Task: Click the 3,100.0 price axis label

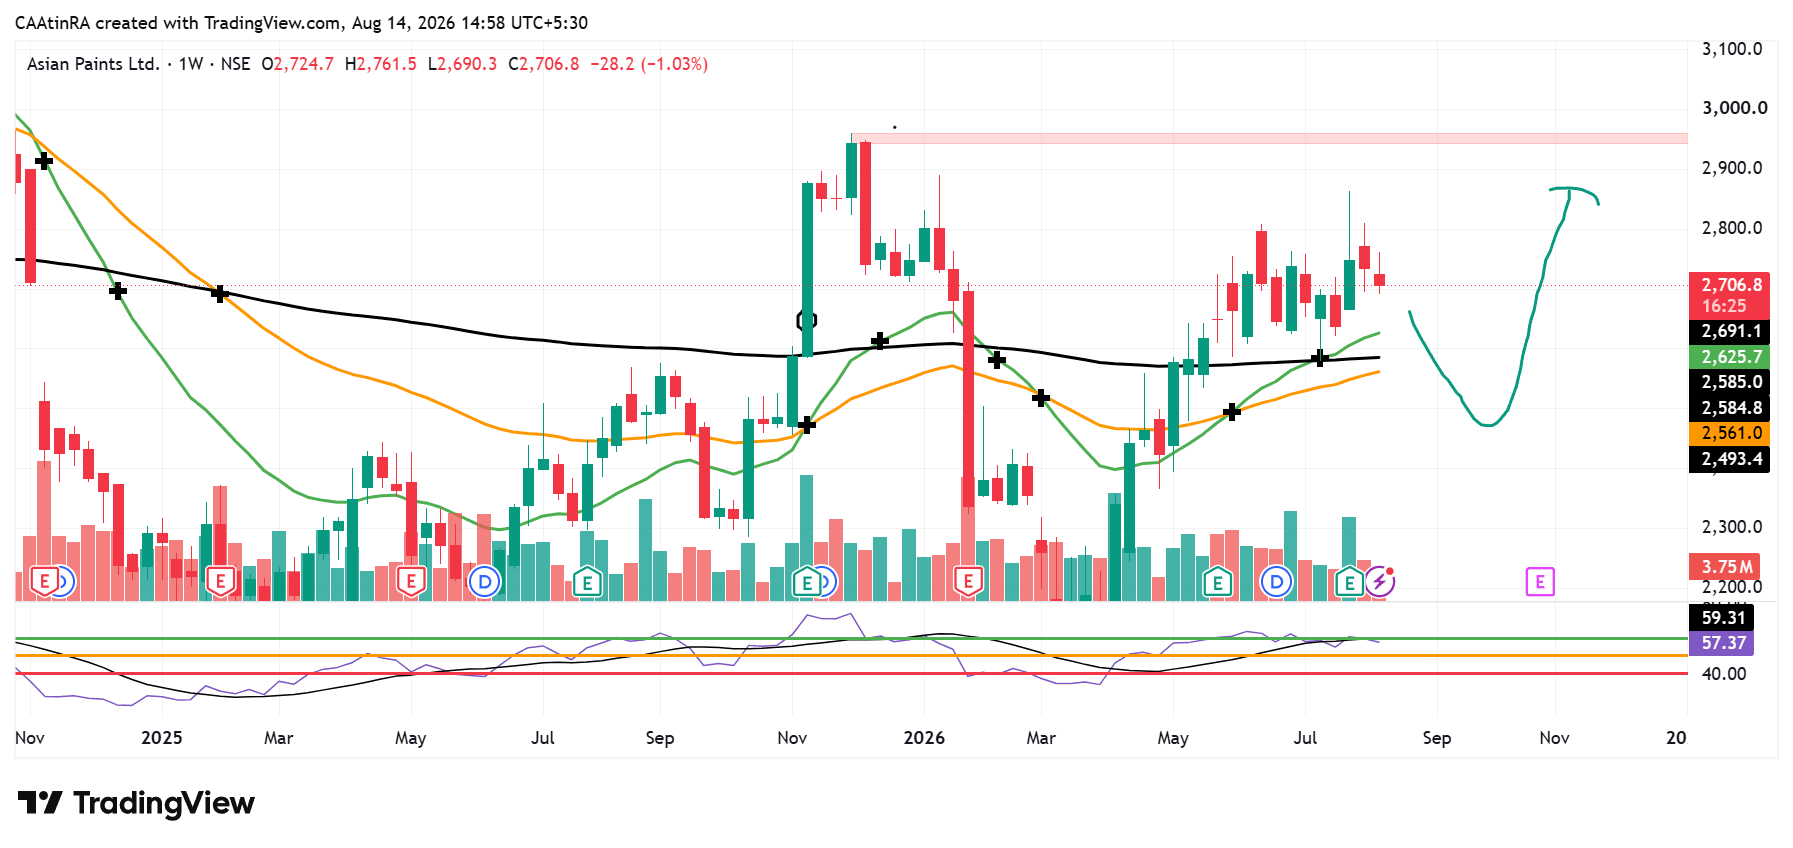Action: point(1732,49)
